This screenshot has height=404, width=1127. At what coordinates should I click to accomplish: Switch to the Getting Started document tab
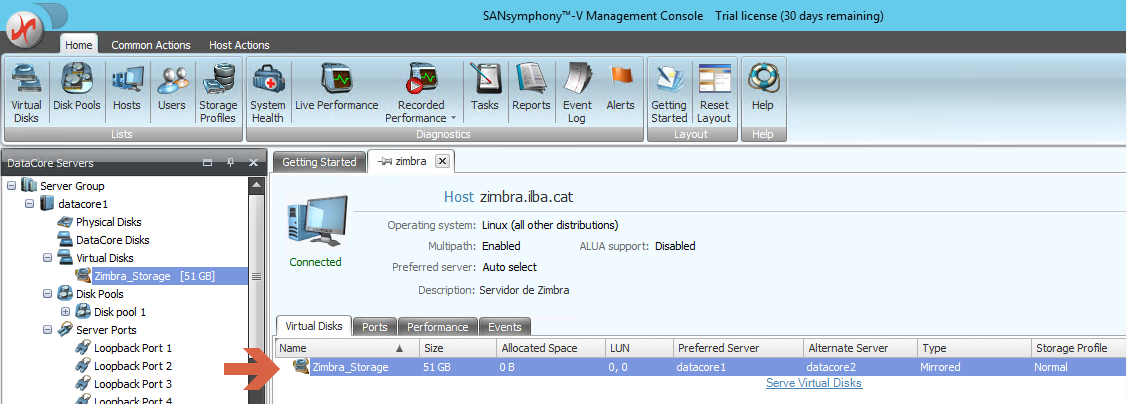click(x=319, y=162)
